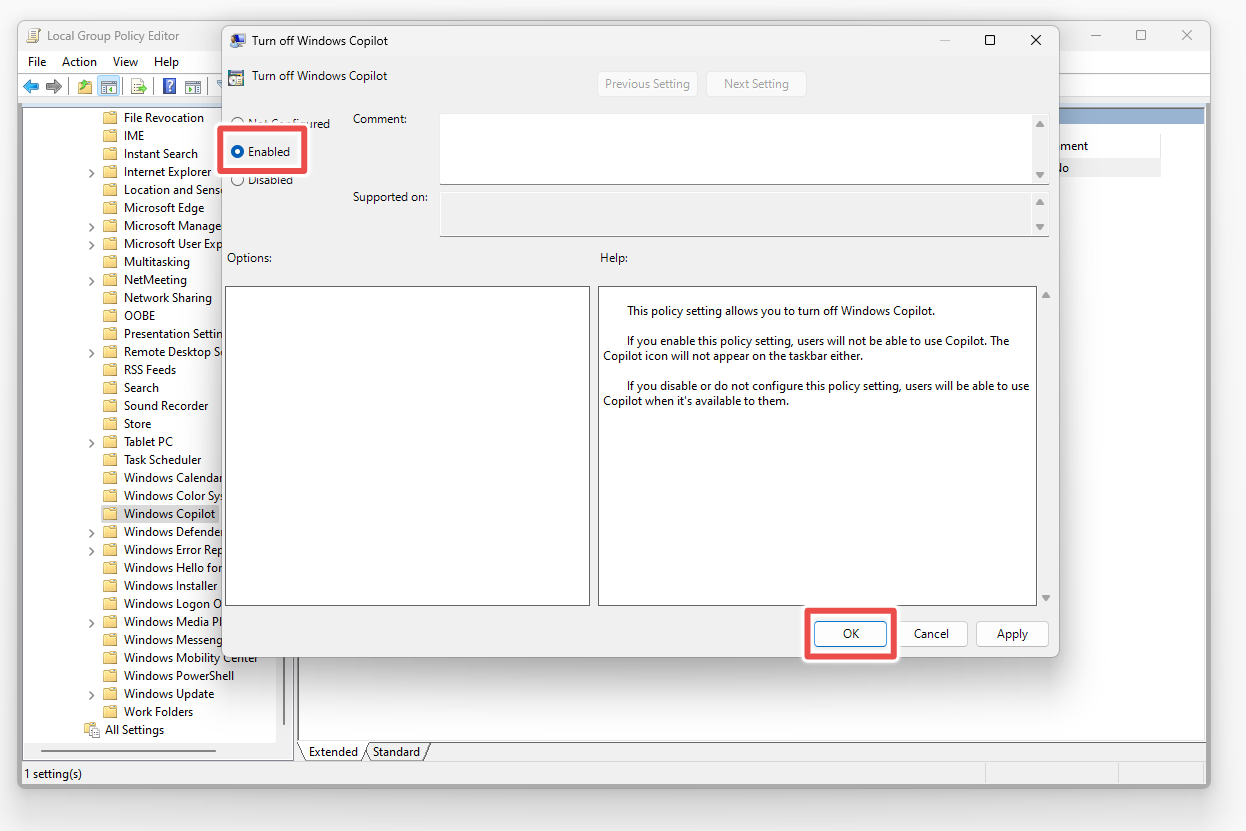1246x831 pixels.
Task: Expand the Windows Error Rep node
Action: [92, 550]
